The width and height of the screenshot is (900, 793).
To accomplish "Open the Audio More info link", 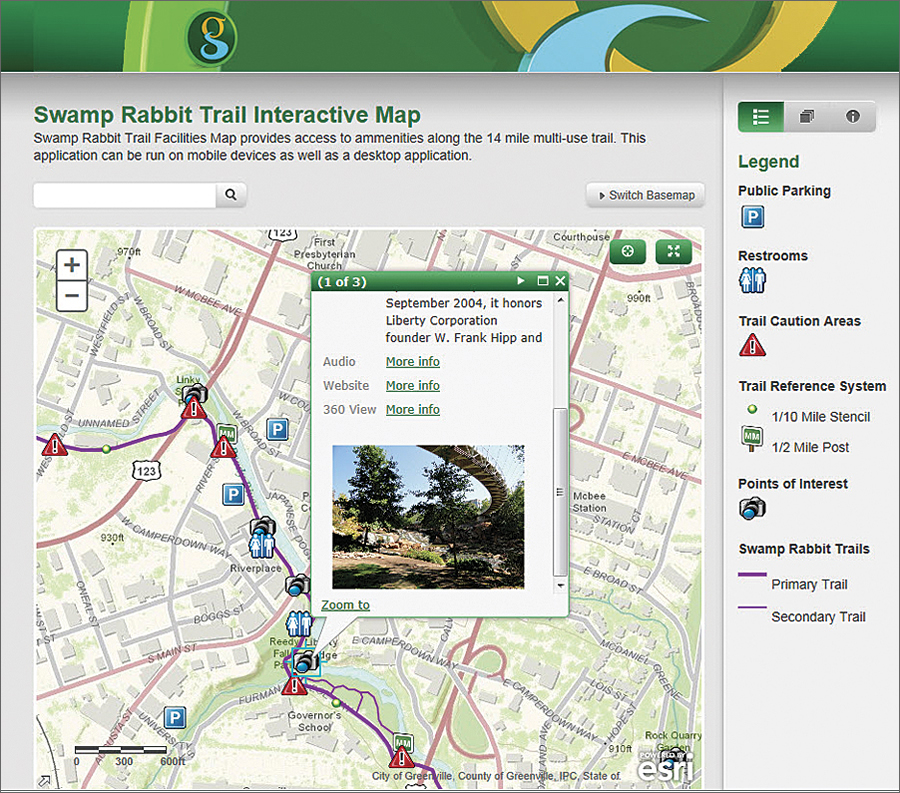I will (x=413, y=361).
